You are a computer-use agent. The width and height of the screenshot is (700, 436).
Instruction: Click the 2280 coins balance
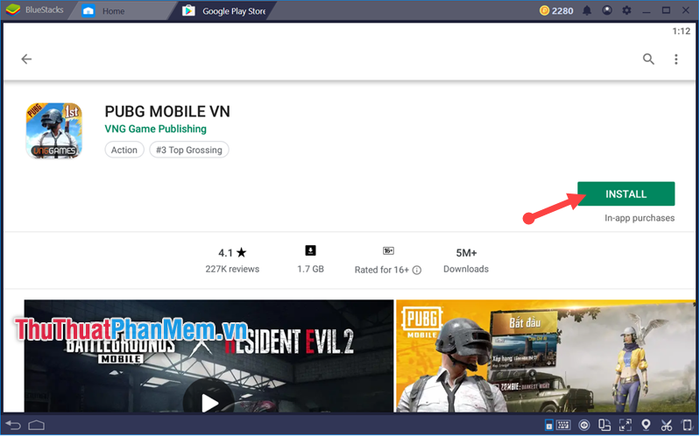tap(556, 11)
